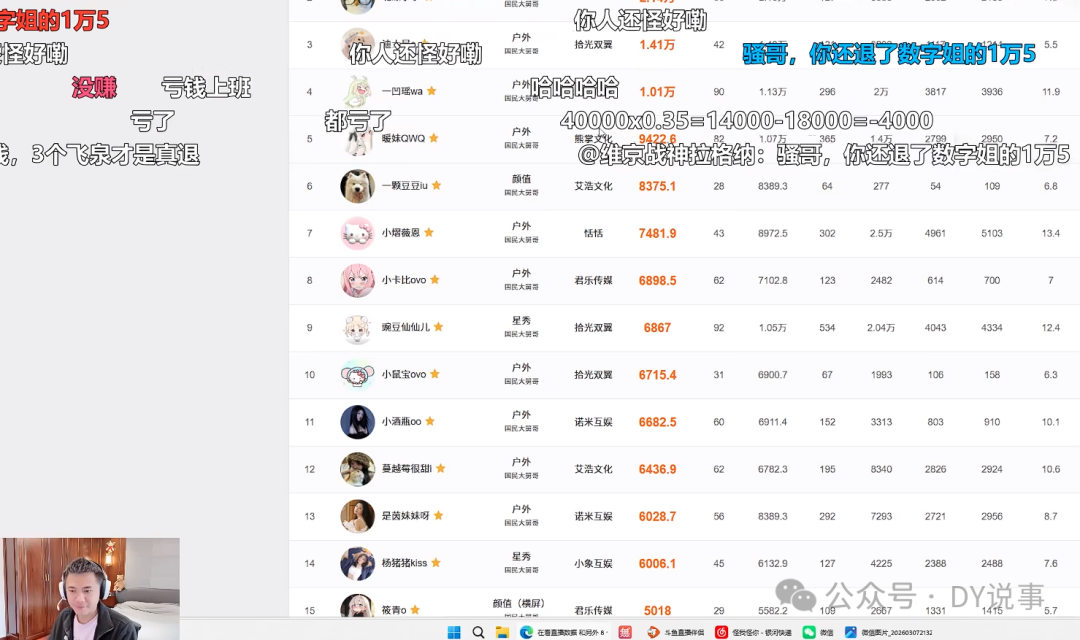Open streamer name 是茵妹妹呀
This screenshot has height=640, width=1080.
point(406,516)
